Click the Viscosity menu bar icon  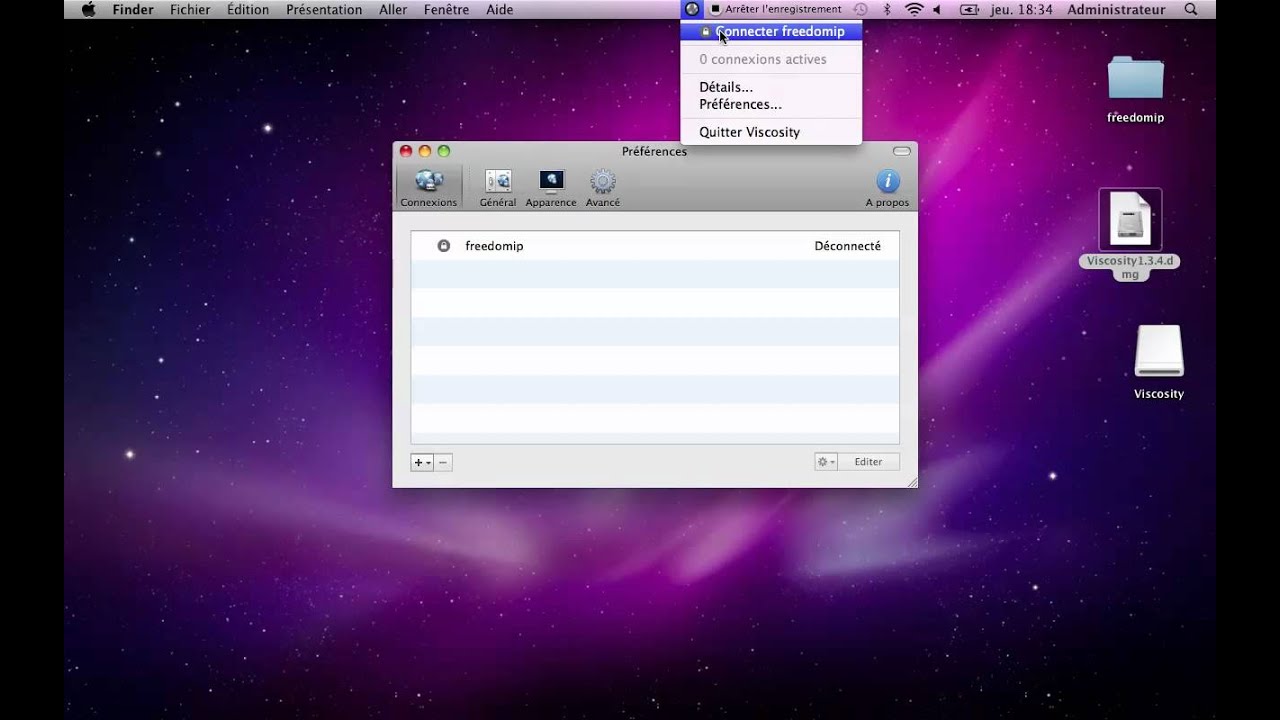[x=691, y=9]
